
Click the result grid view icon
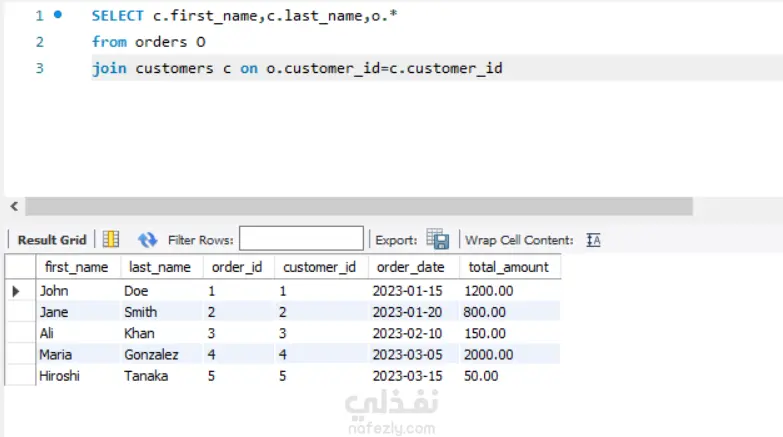111,240
